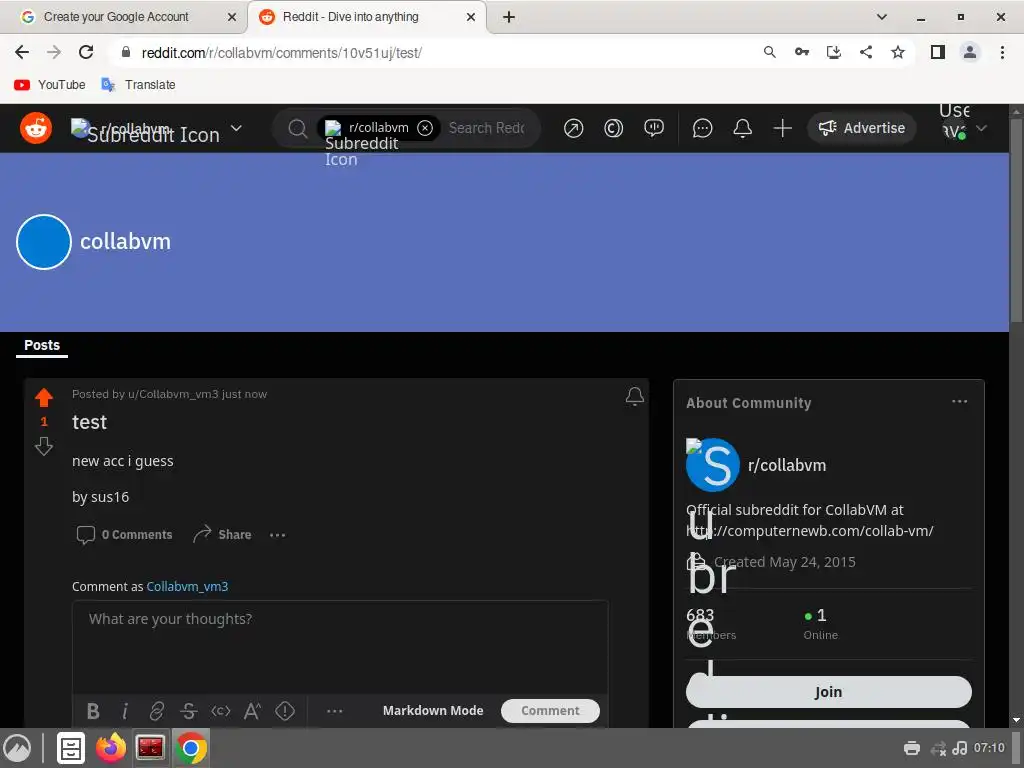
Task: Click the plus Create Post icon
Action: coord(782,128)
